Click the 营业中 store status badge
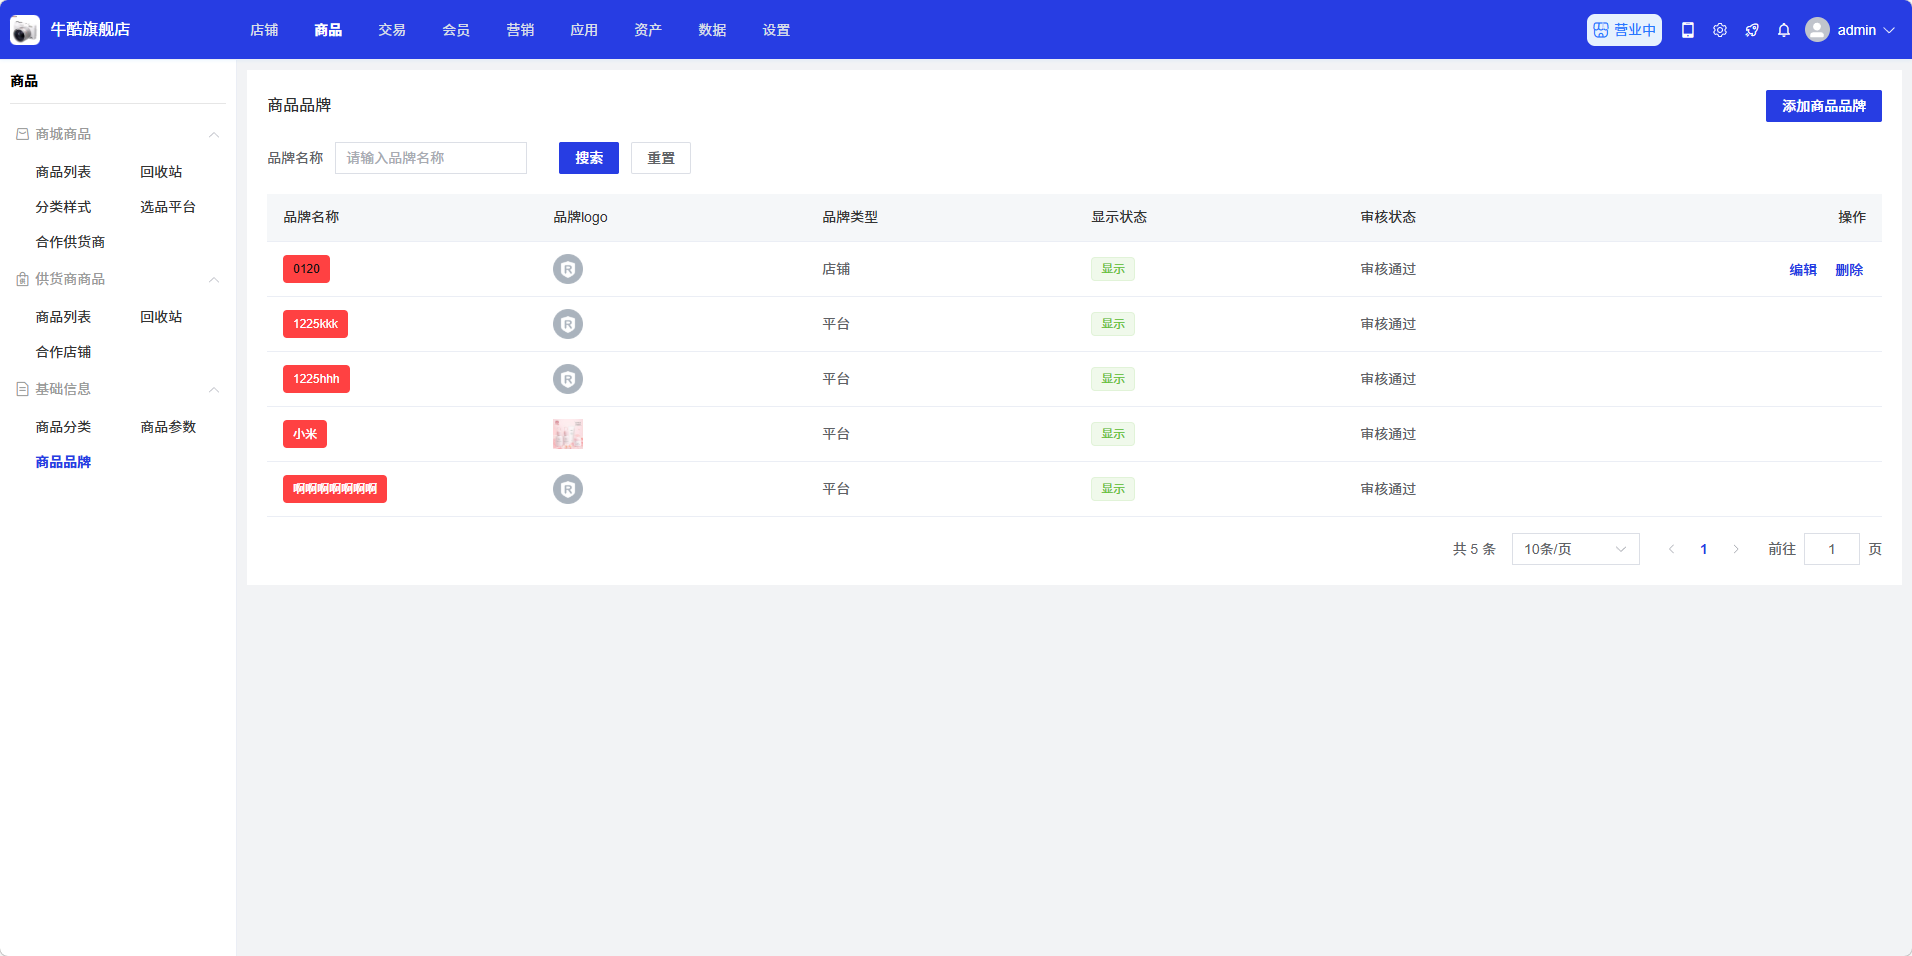 [x=1624, y=30]
